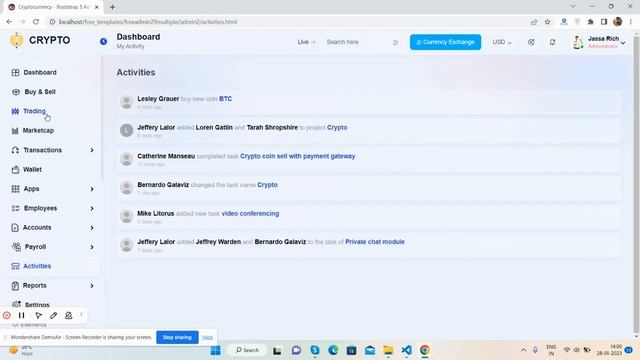The height and width of the screenshot is (360, 640).
Task: Open Chrome extensions puzzle icon
Action: [590, 22]
